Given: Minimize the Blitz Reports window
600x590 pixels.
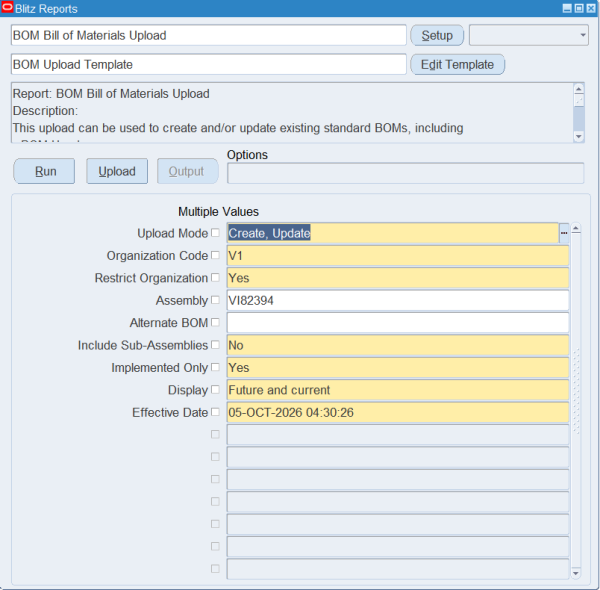Looking at the screenshot, I should (567, 8).
